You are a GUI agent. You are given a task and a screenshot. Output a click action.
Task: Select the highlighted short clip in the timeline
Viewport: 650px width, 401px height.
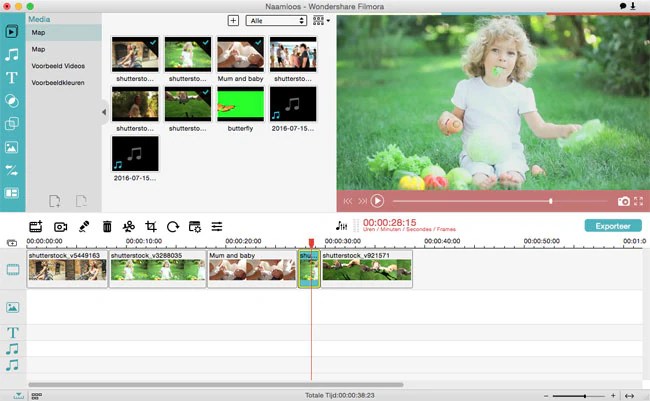(x=309, y=269)
